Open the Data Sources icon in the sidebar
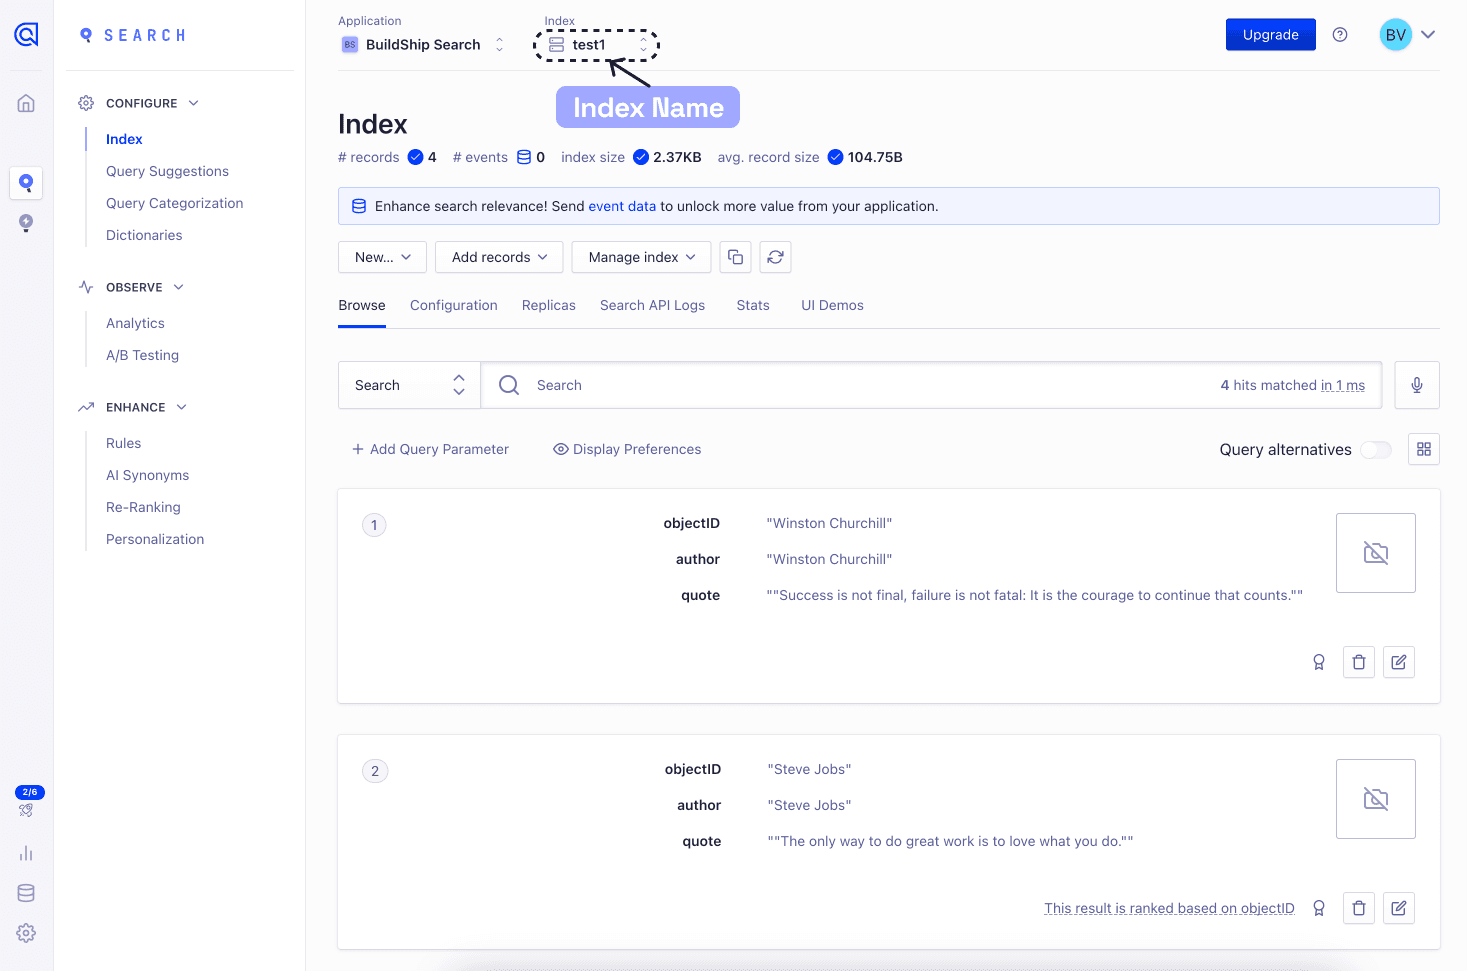Screen dimensions: 1467x971 coord(25,892)
